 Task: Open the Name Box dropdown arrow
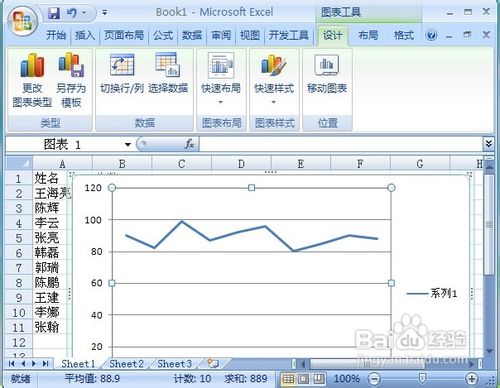pos(128,145)
